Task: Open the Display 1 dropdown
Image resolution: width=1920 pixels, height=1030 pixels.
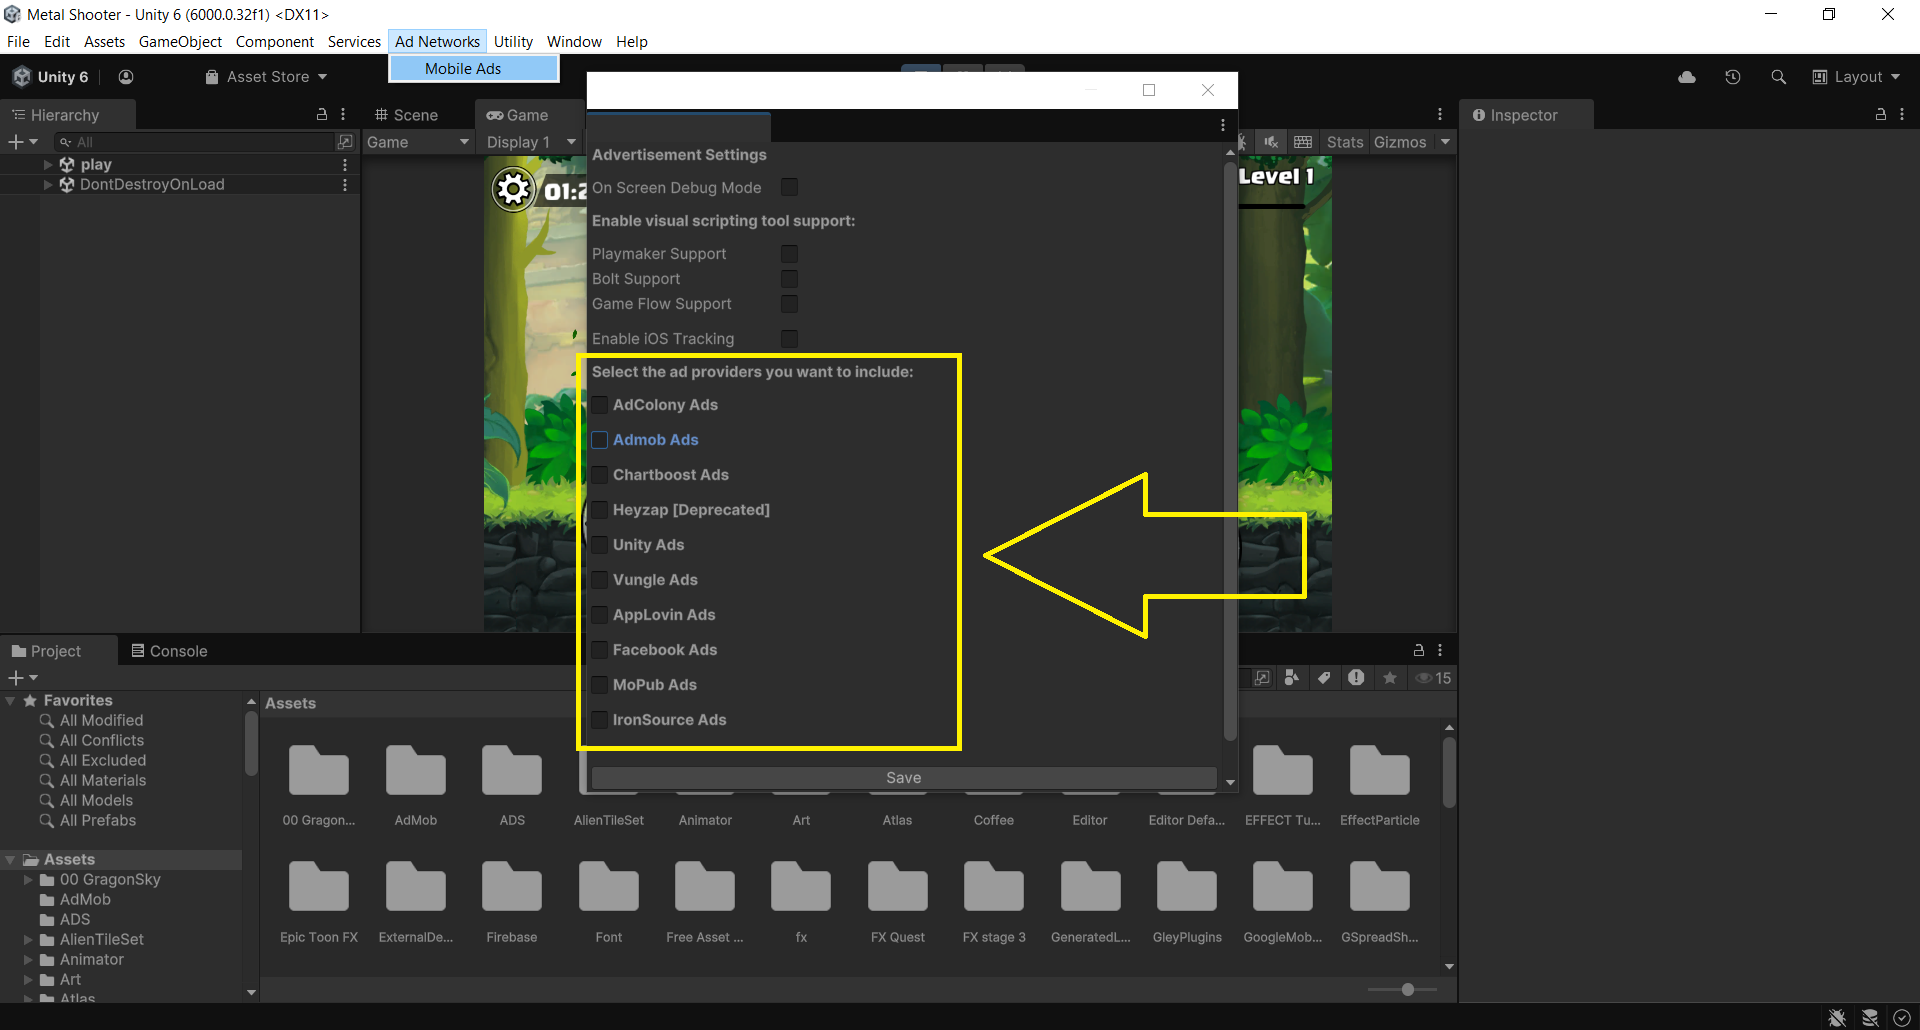Action: tap(530, 142)
